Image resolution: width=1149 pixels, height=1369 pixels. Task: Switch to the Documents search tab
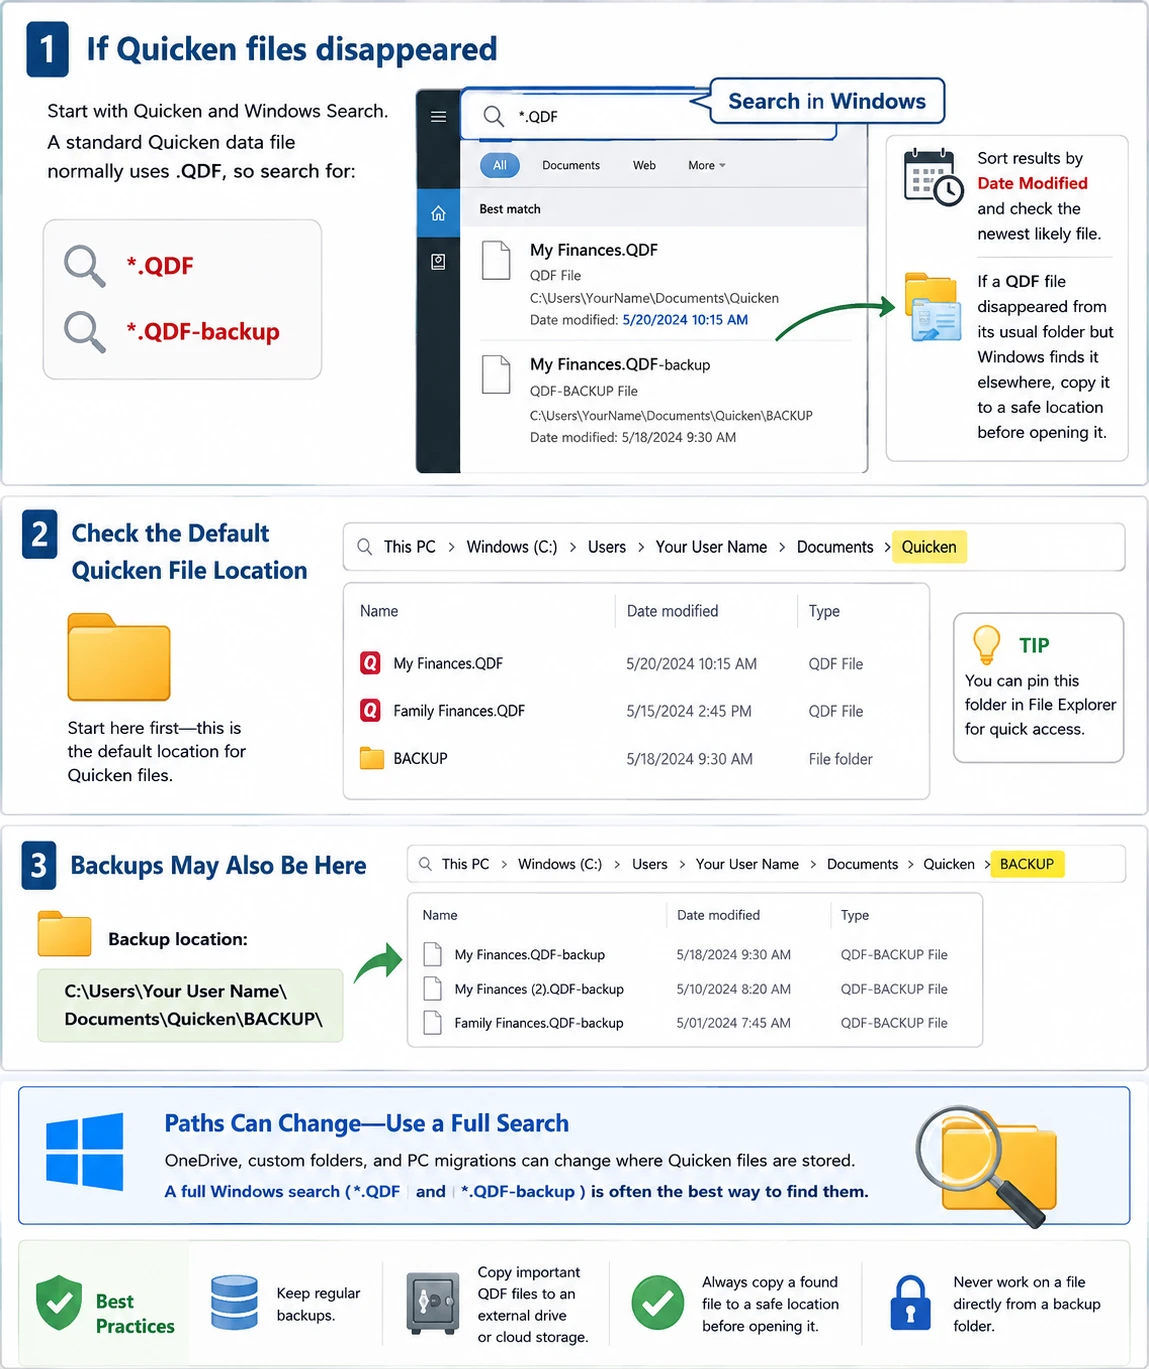571,165
